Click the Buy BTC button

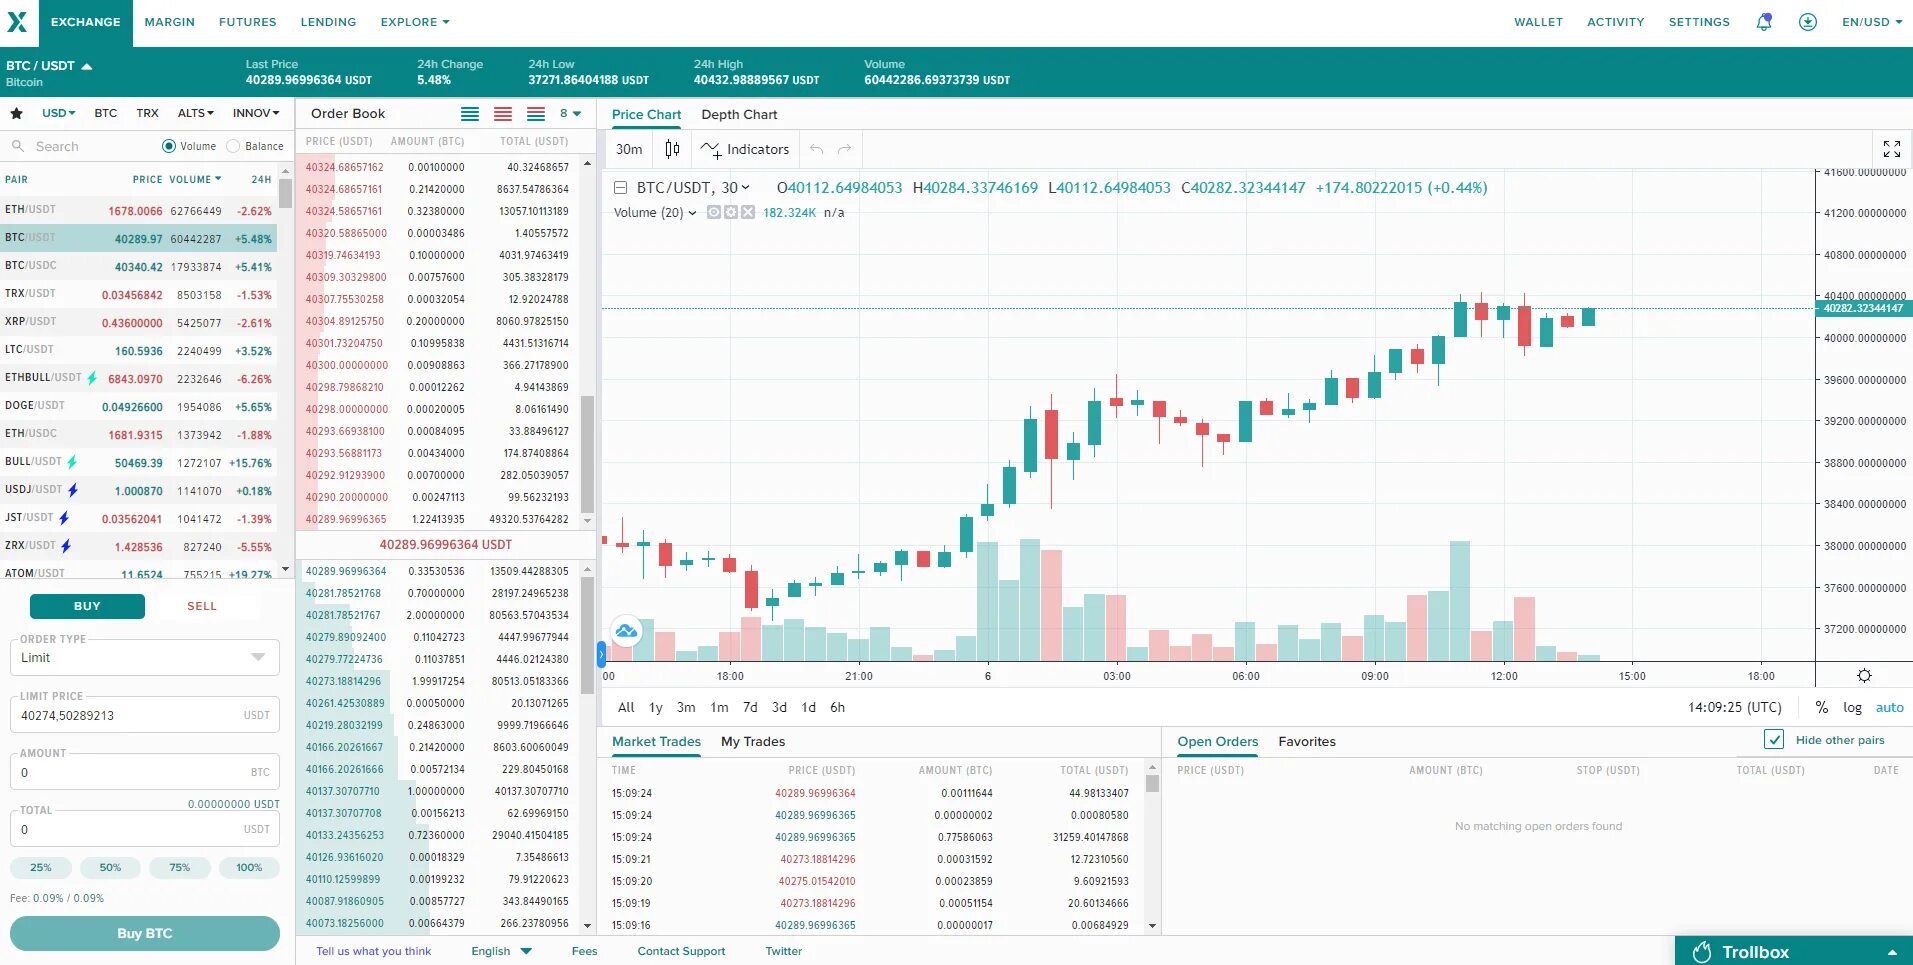tap(145, 933)
